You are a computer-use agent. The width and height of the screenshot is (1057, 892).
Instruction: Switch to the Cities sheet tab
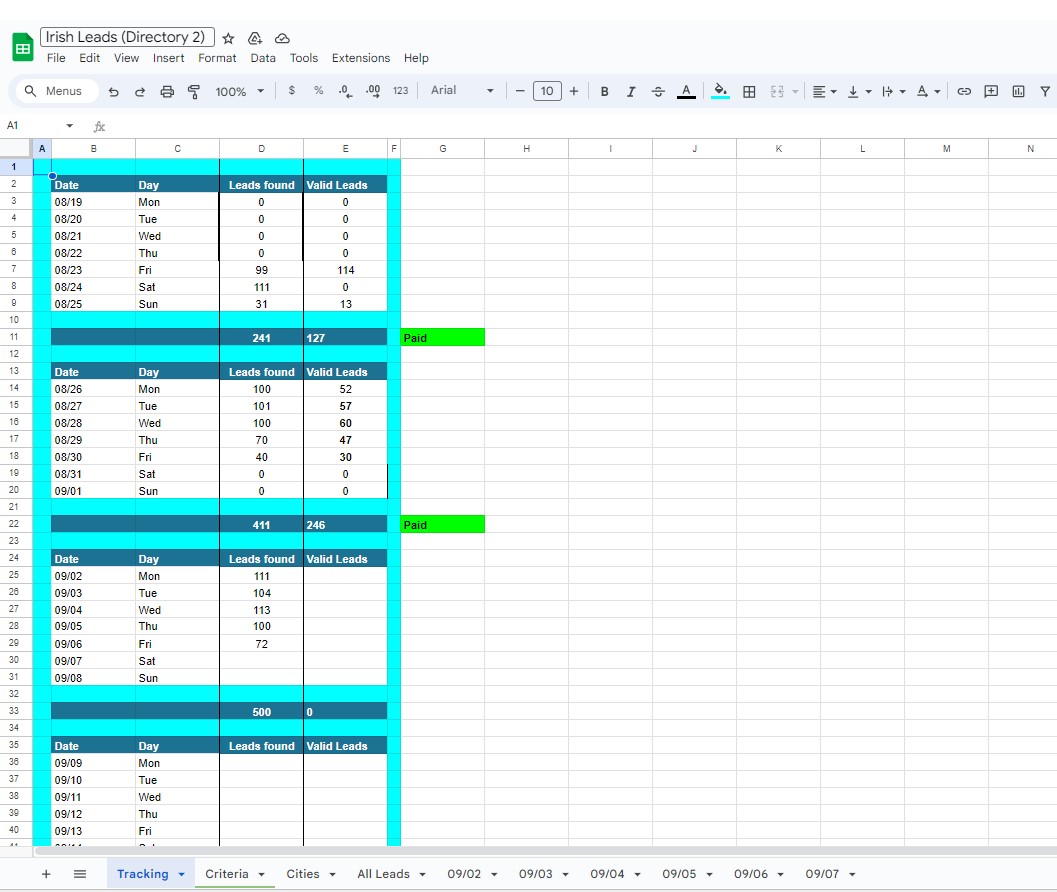303,874
